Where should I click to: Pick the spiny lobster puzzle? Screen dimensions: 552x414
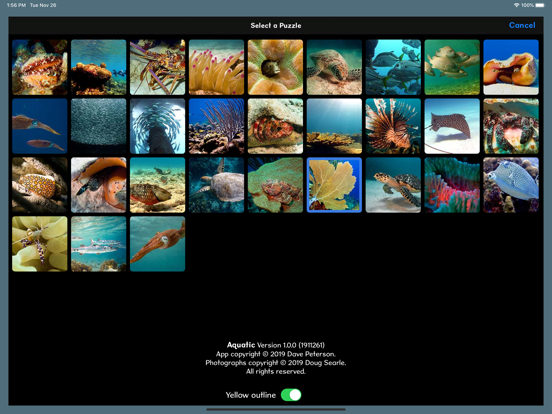pos(157,67)
